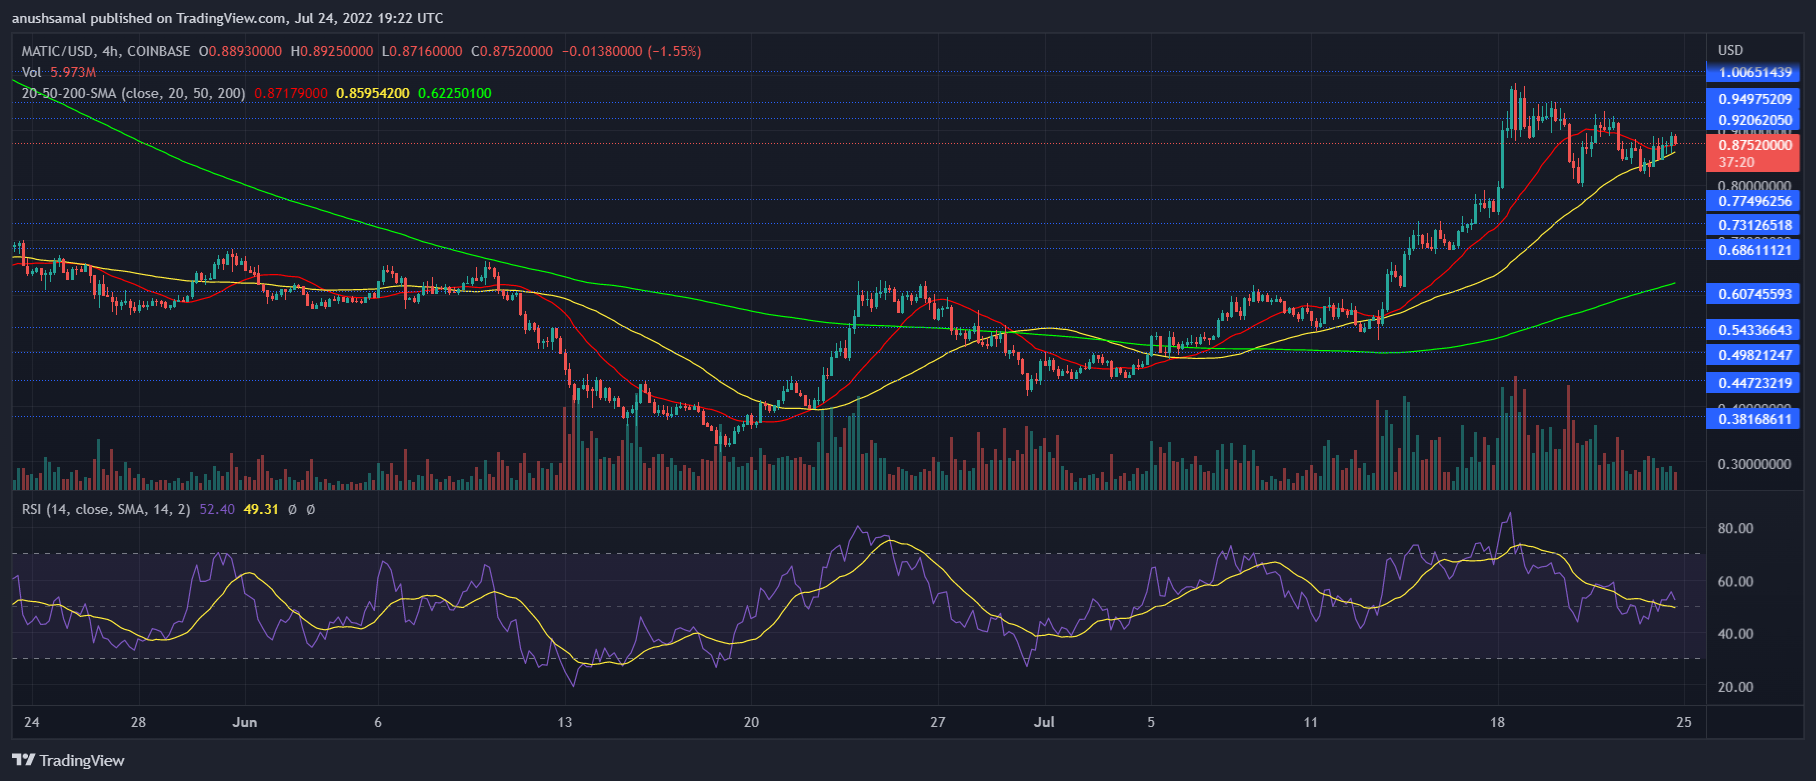Click the USD currency label
1816x781 pixels.
tap(1730, 50)
